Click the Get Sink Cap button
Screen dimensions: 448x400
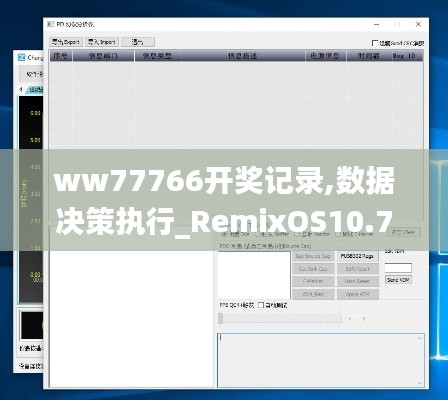point(313,269)
